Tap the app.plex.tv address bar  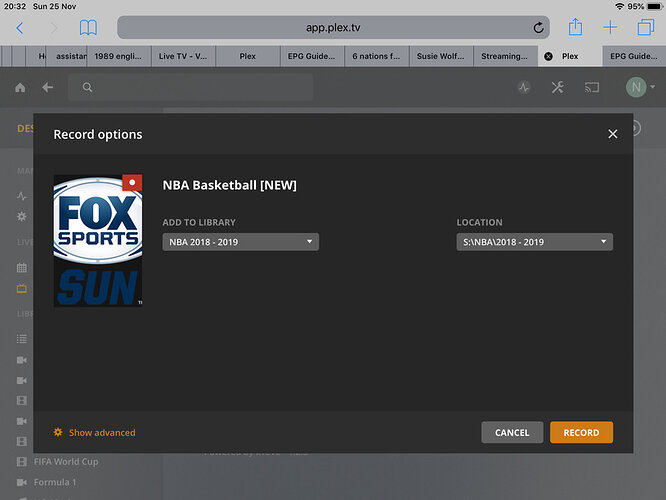coord(333,28)
